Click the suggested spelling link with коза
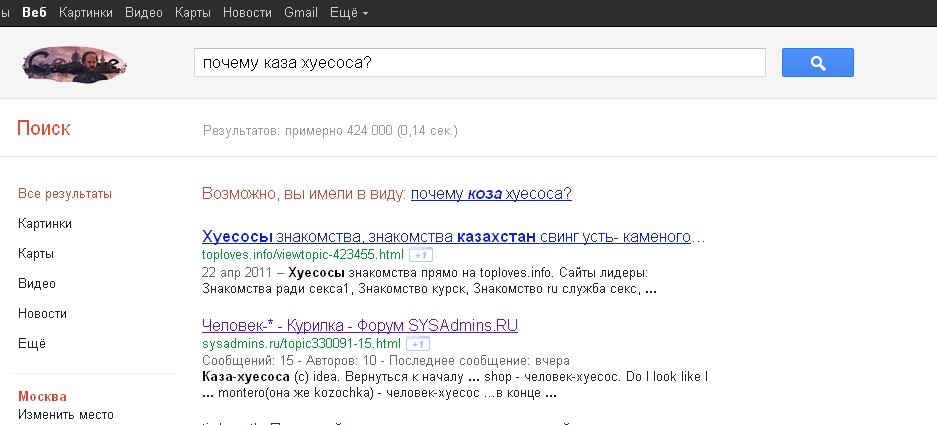Image resolution: width=937 pixels, height=425 pixels. click(491, 194)
